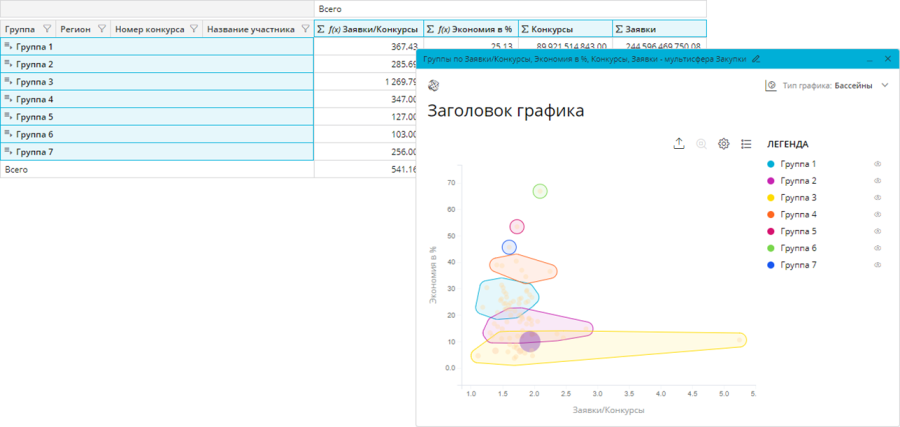The height and width of the screenshot is (427, 900).
Task: Click the Заголовок графика chart title
Action: 505,111
